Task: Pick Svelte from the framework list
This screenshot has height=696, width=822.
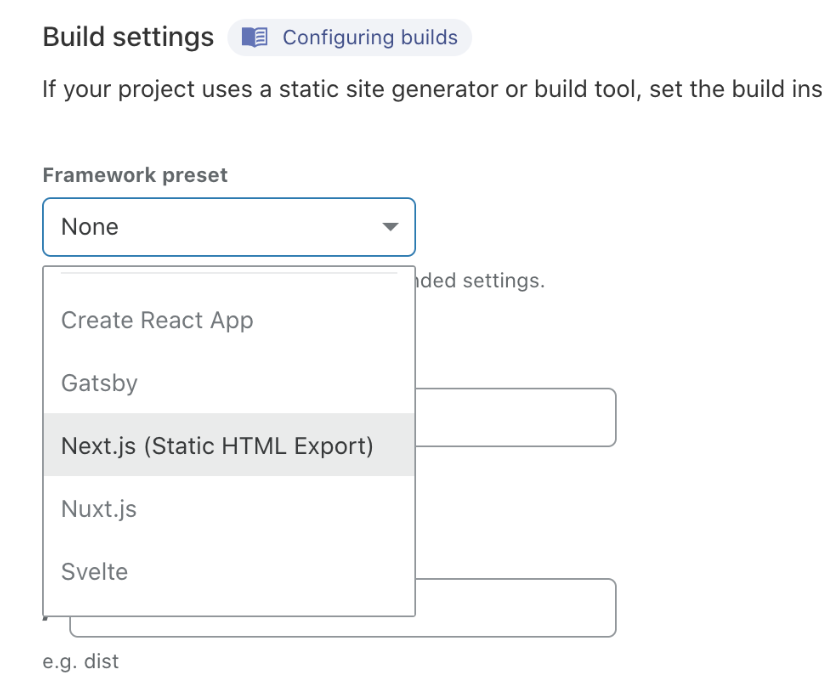Action: tap(229, 571)
